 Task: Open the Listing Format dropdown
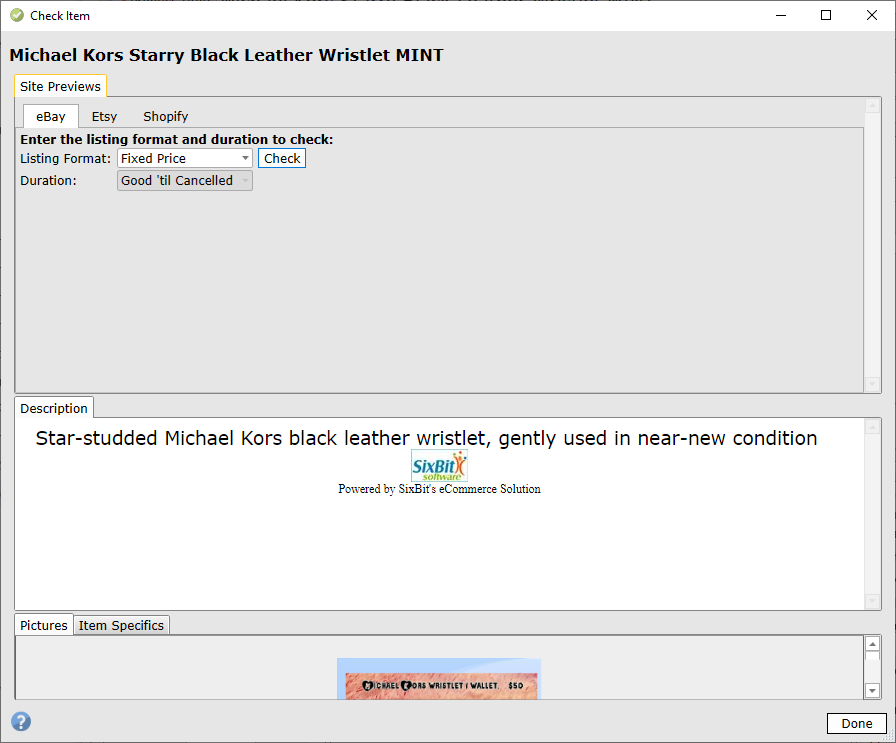(185, 158)
